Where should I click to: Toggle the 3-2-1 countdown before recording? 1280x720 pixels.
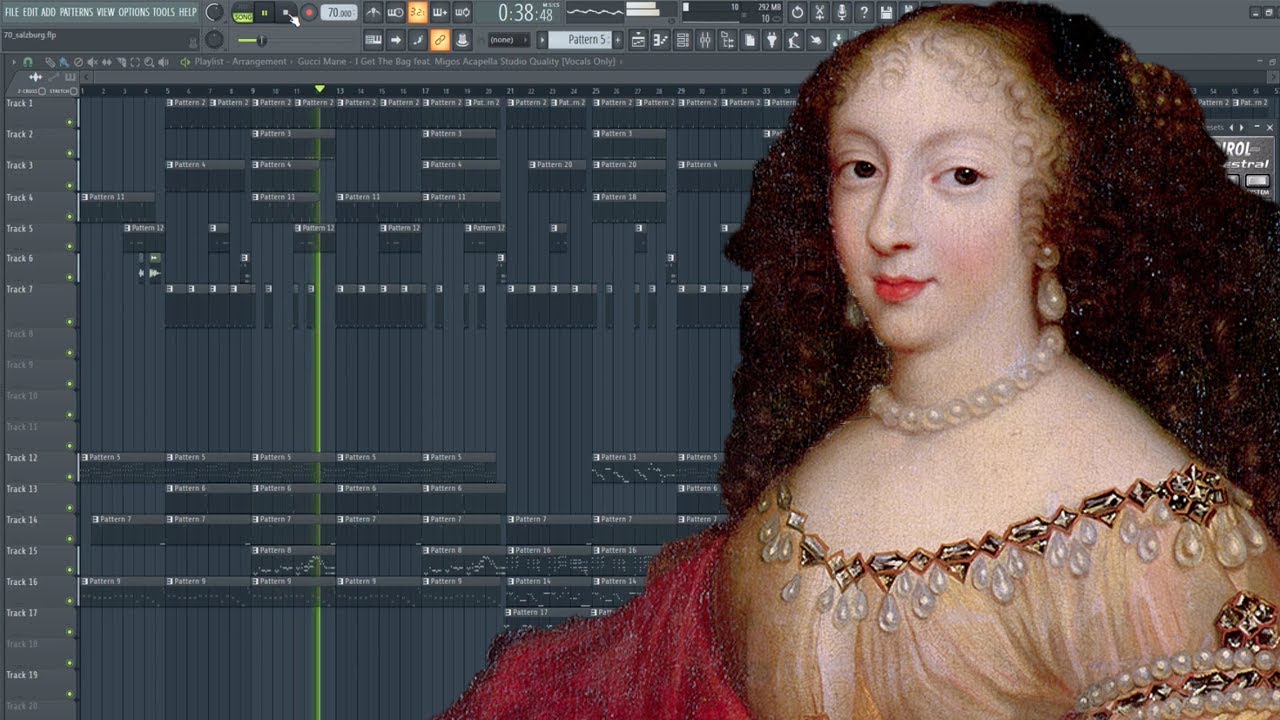click(417, 13)
